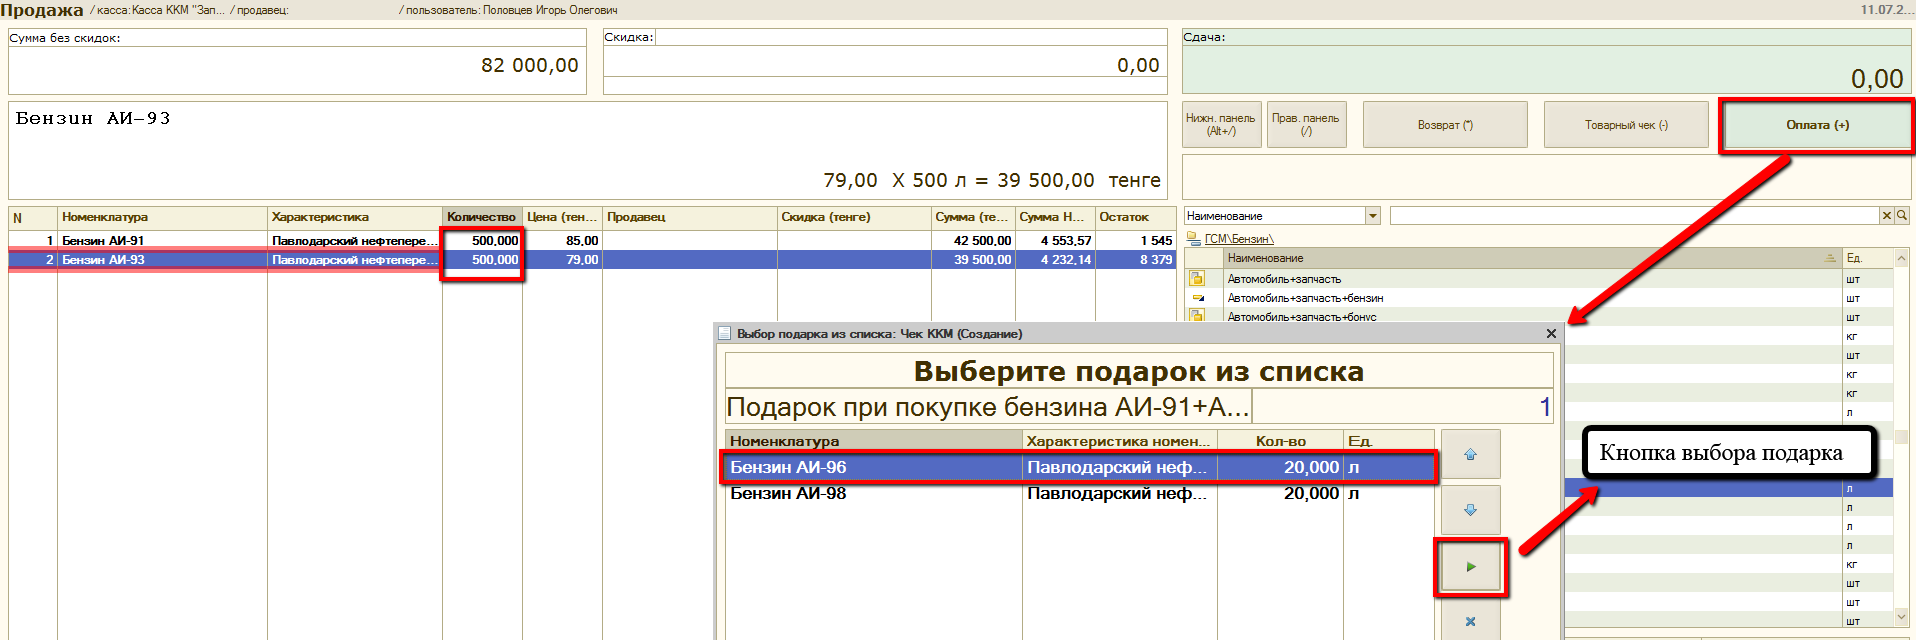Image resolution: width=1916 pixels, height=640 pixels.
Task: Click the green arrow gift select button
Action: pos(1470,567)
